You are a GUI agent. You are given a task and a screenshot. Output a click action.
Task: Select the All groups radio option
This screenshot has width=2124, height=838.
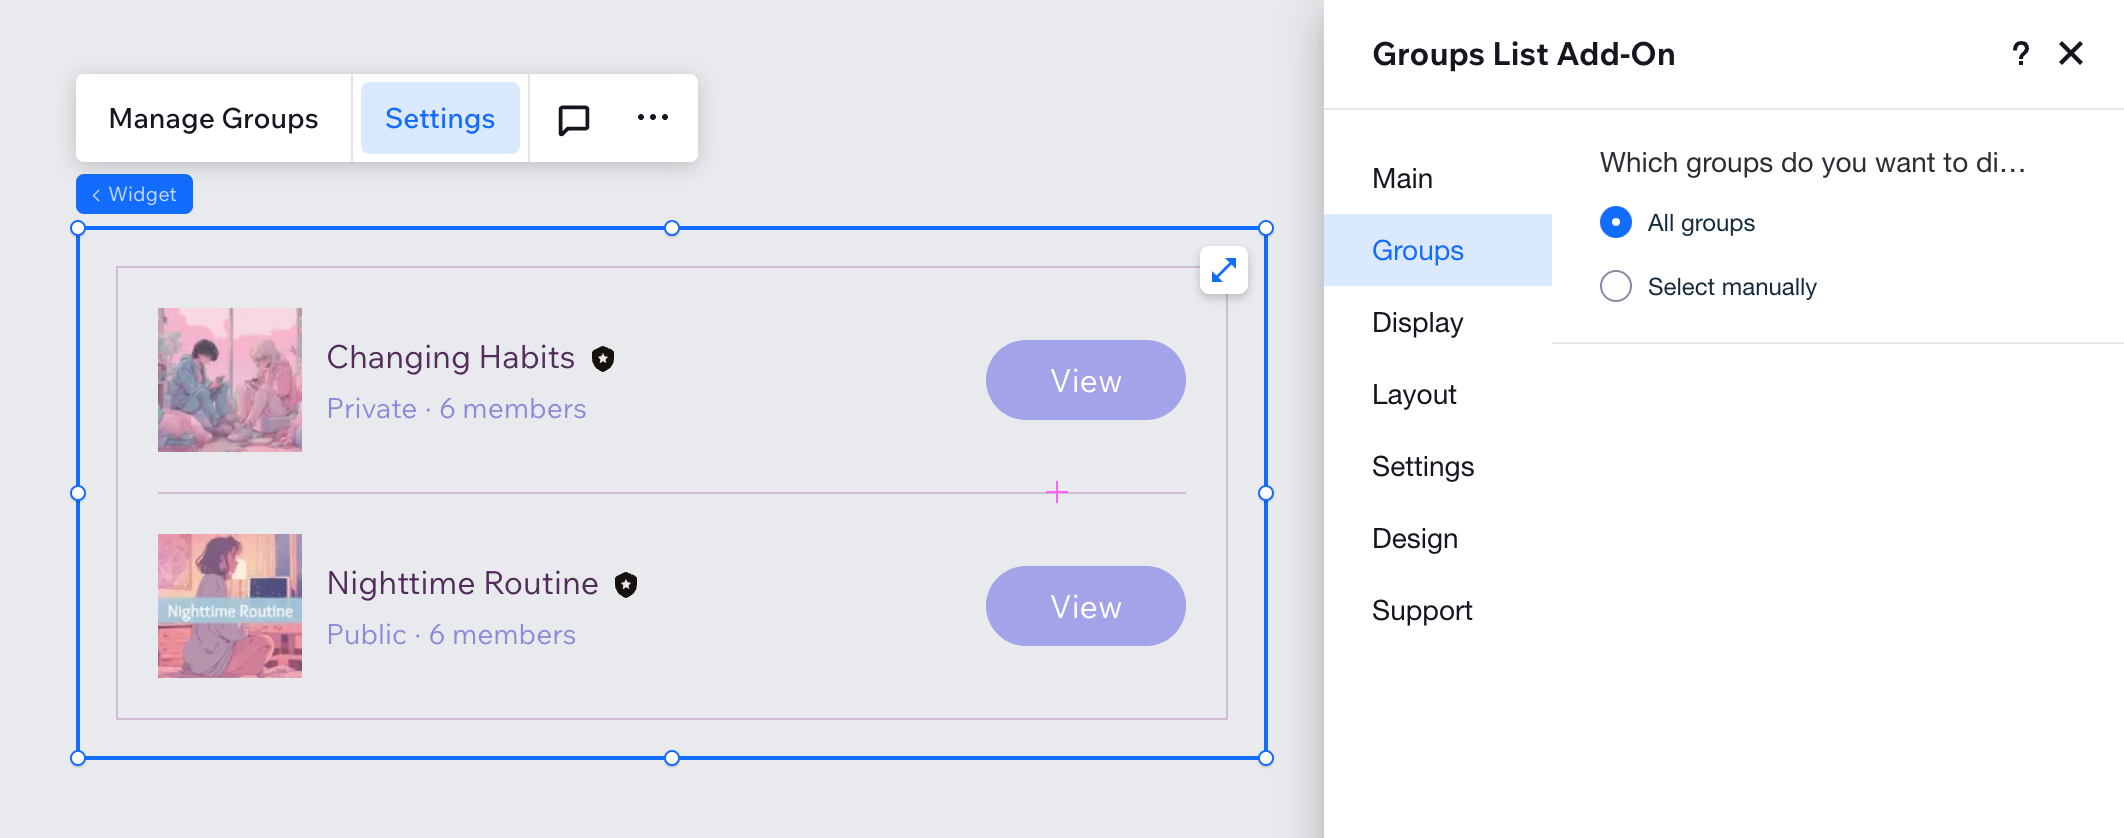[x=1616, y=222]
